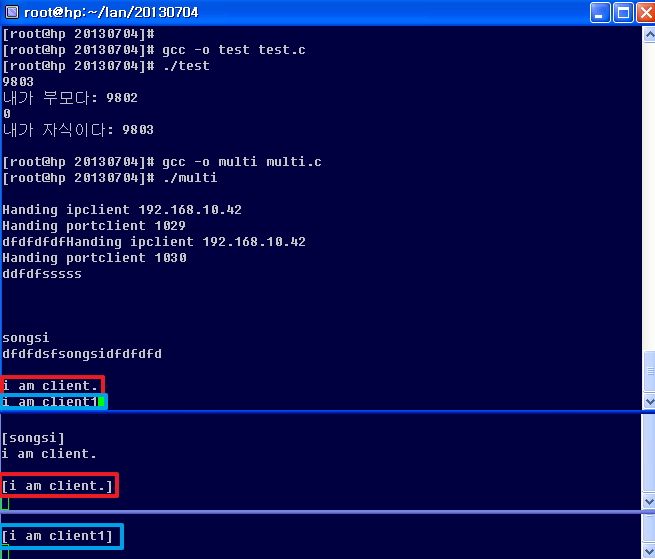This screenshot has width=655, height=559.
Task: Close the root@hp terminal window
Action: point(645,12)
